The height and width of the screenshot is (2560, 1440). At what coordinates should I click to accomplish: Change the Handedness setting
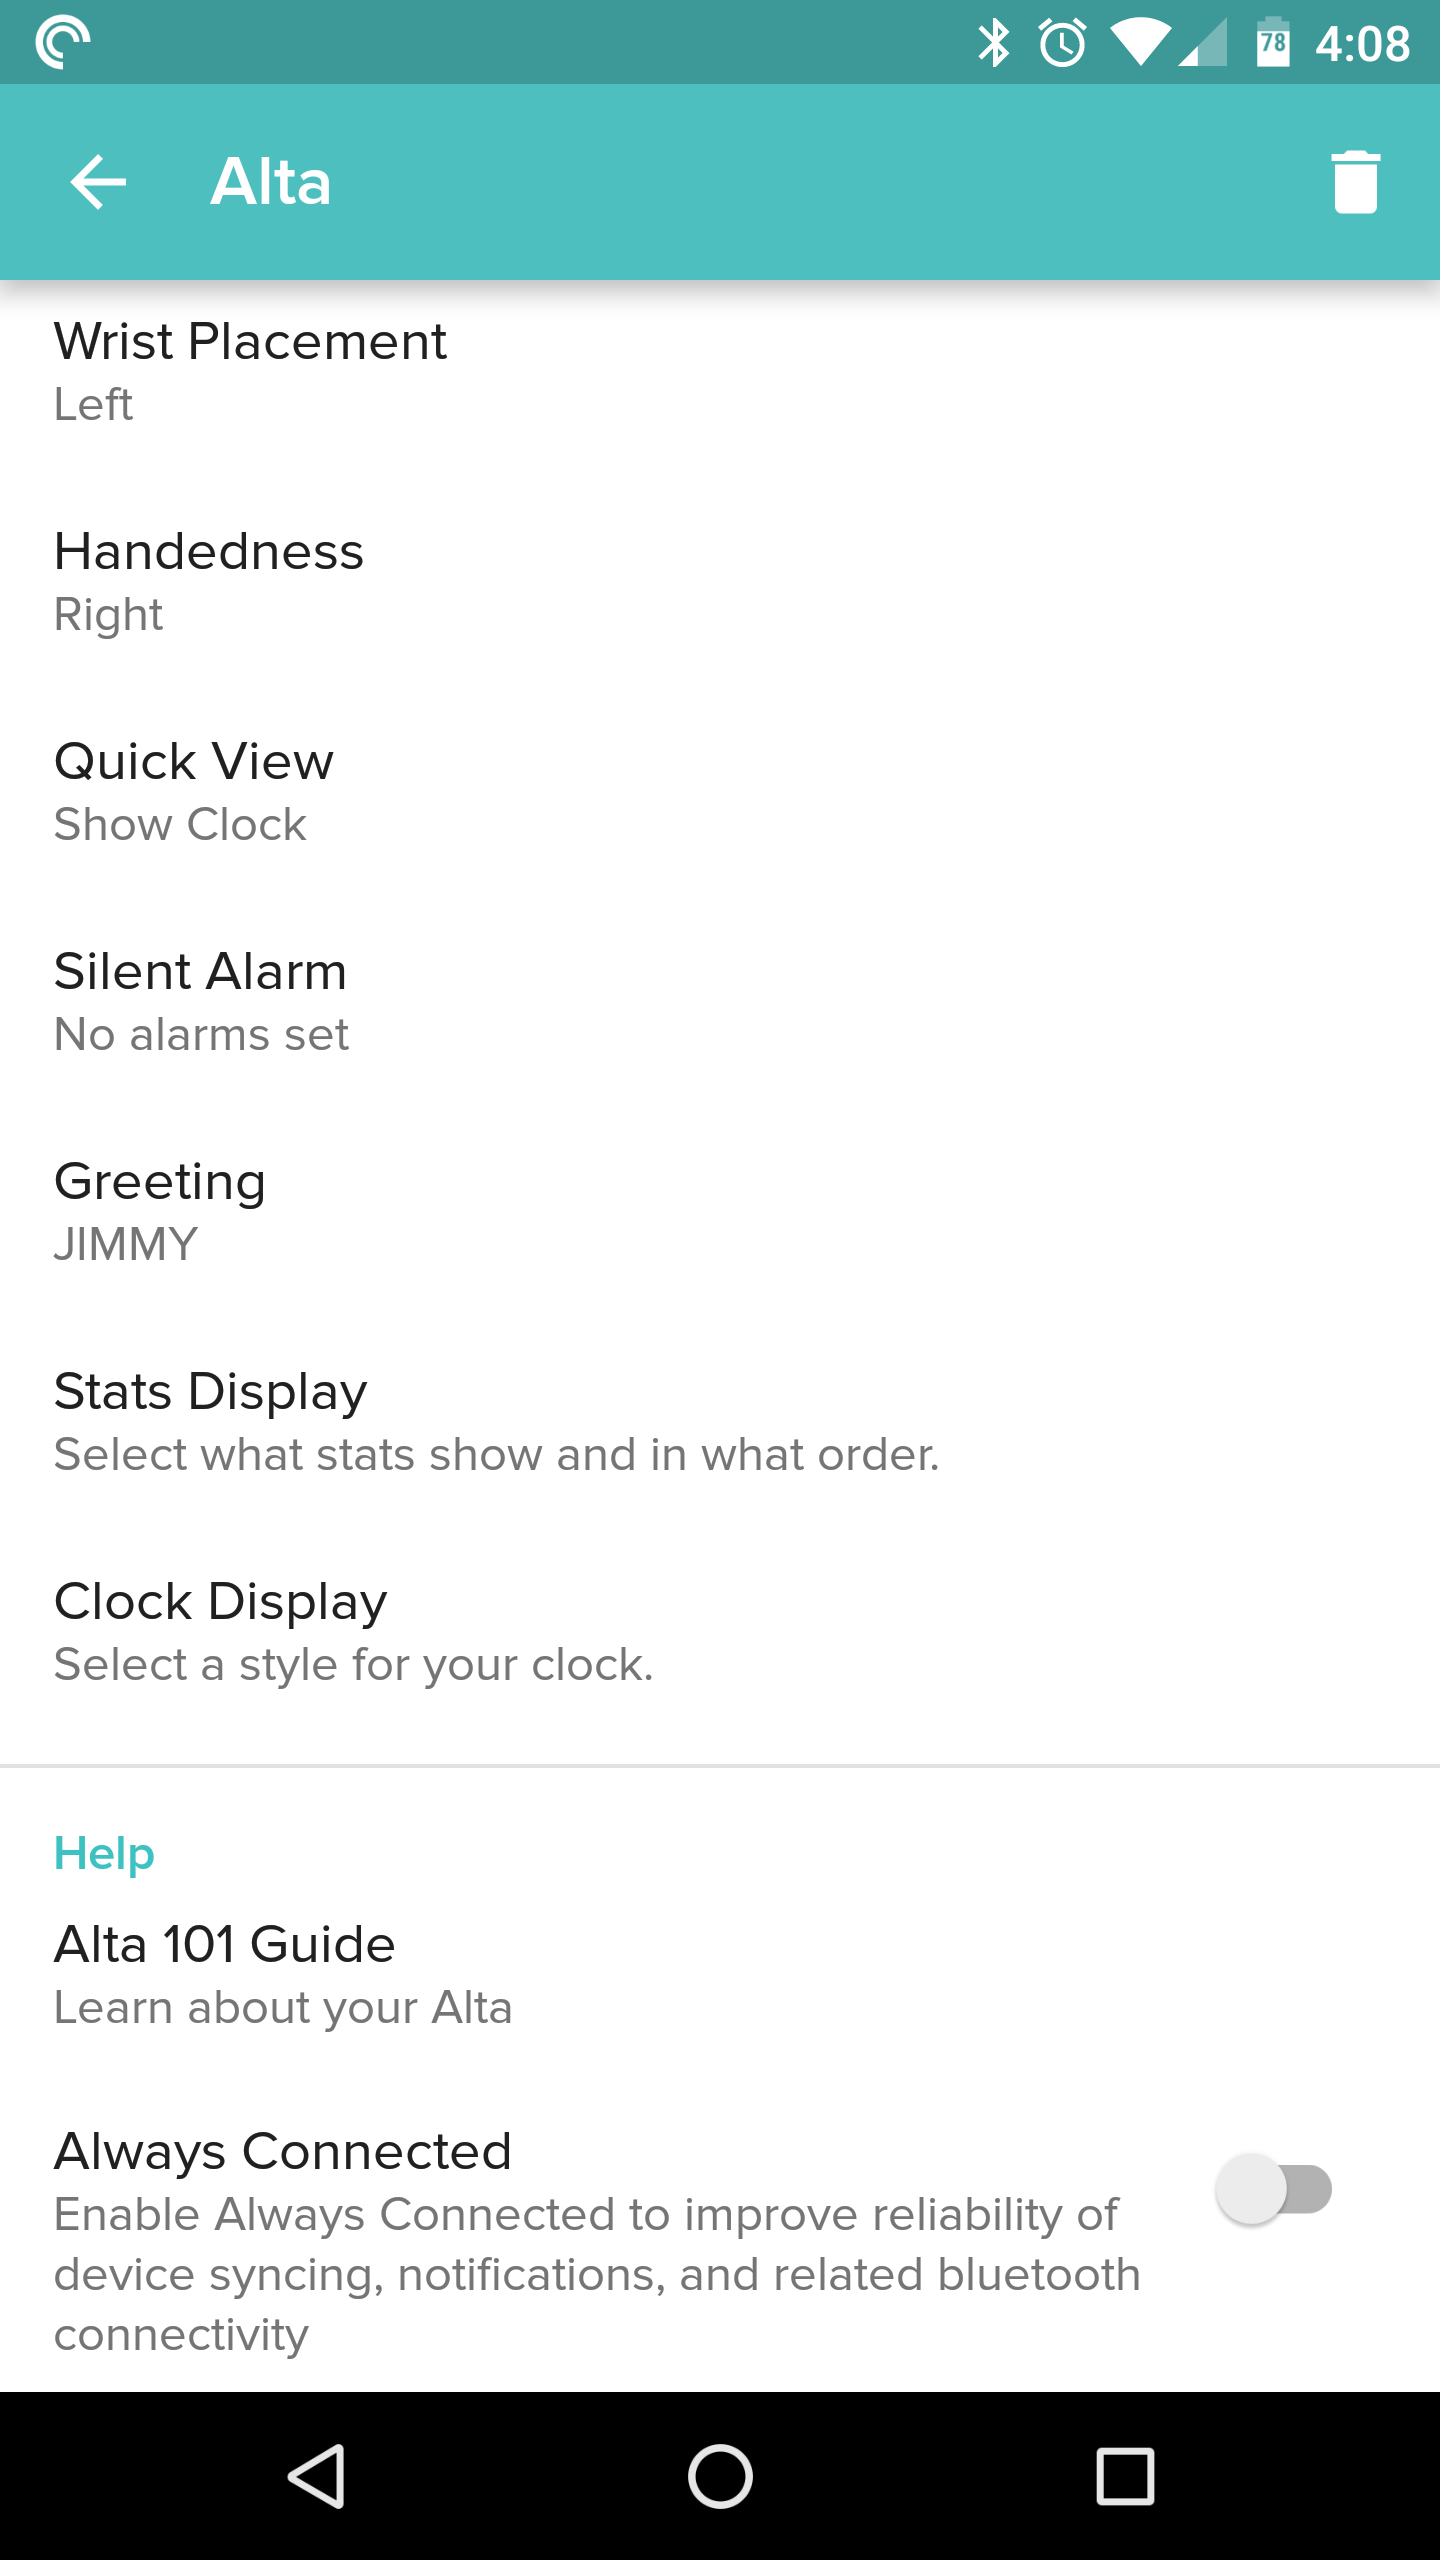(x=209, y=582)
